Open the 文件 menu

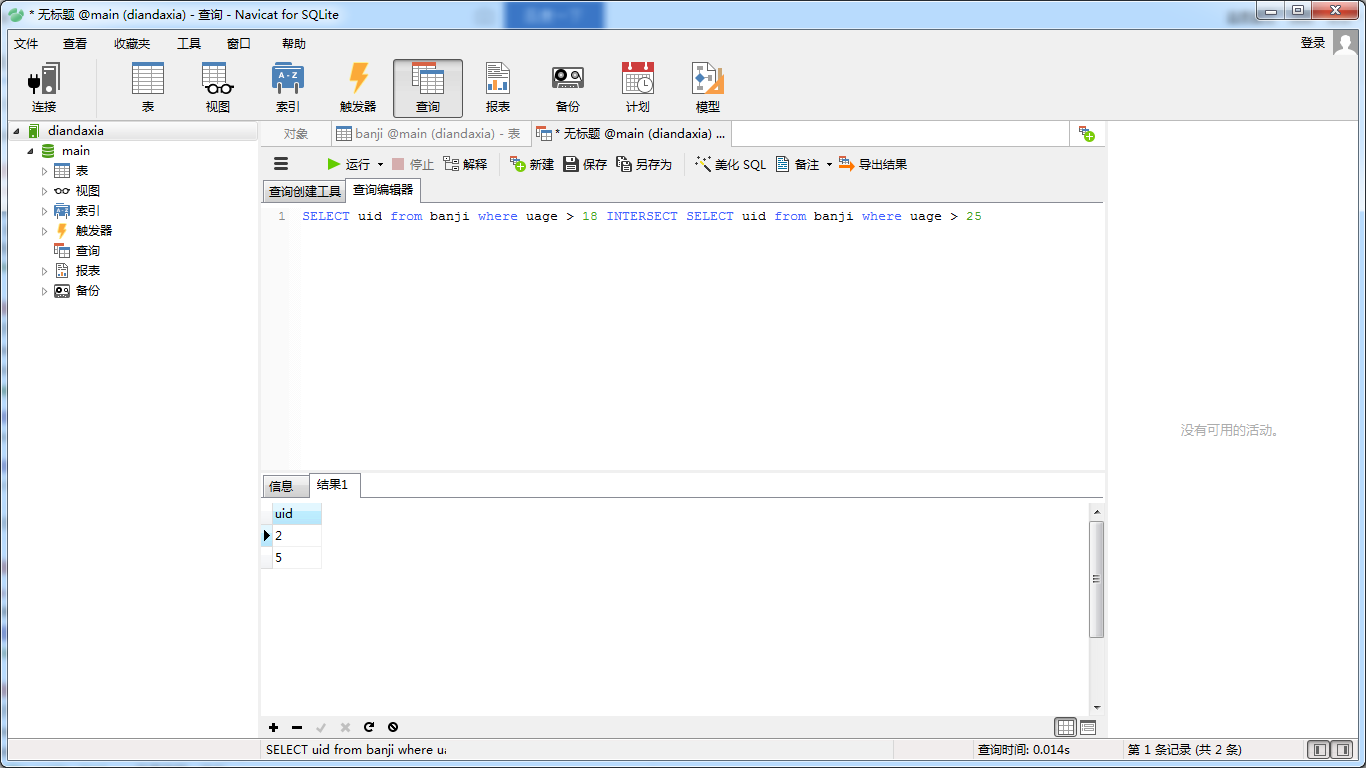26,43
